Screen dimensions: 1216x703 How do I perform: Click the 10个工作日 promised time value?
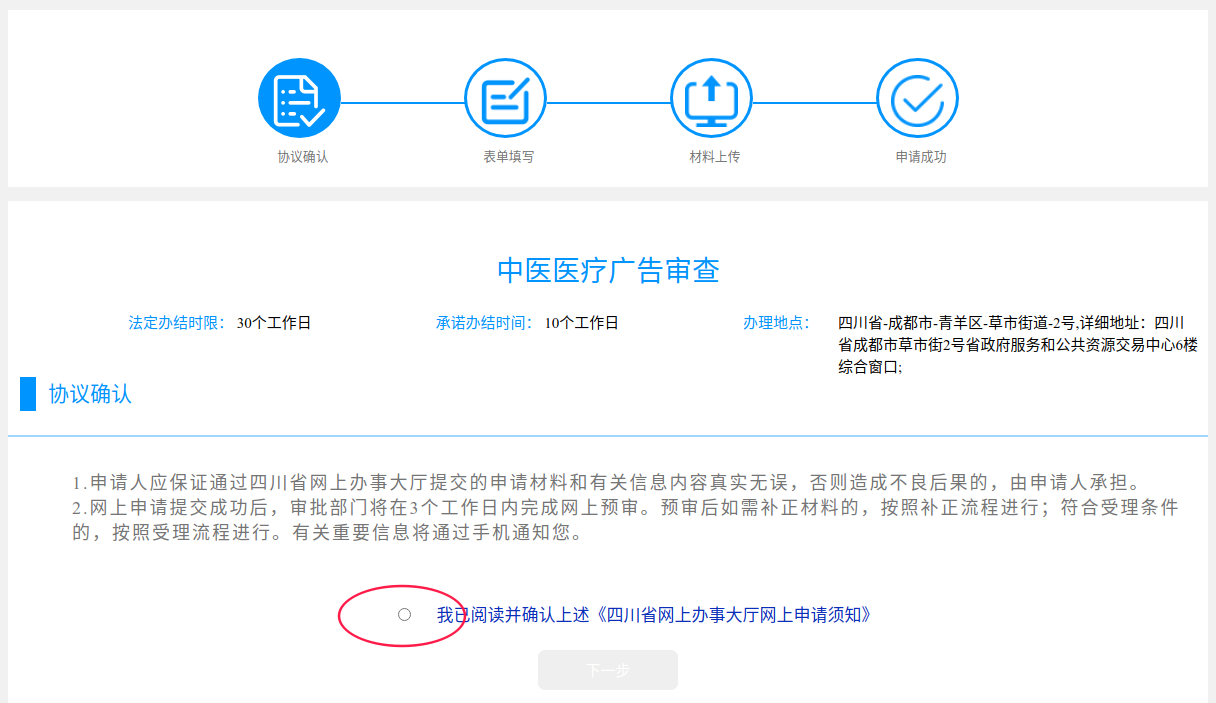[x=582, y=323]
